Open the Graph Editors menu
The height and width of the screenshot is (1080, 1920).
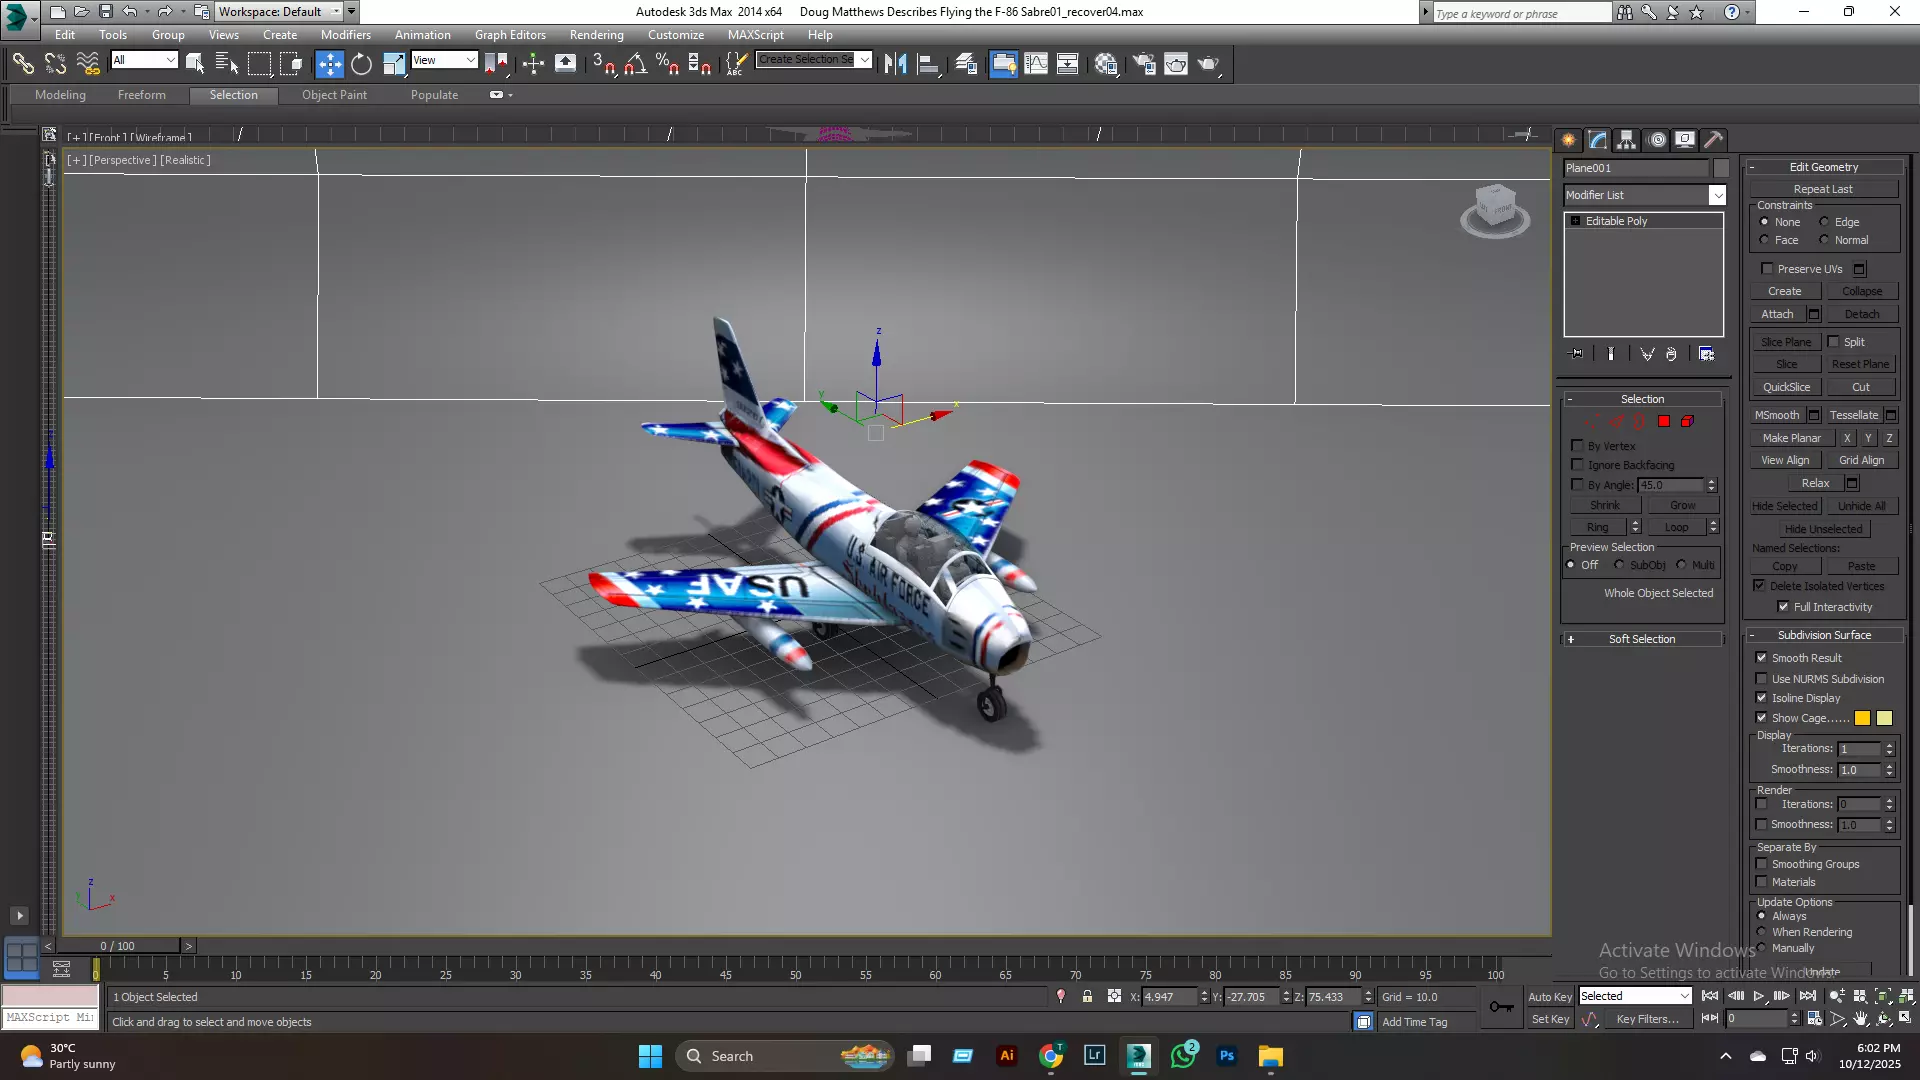click(x=510, y=35)
